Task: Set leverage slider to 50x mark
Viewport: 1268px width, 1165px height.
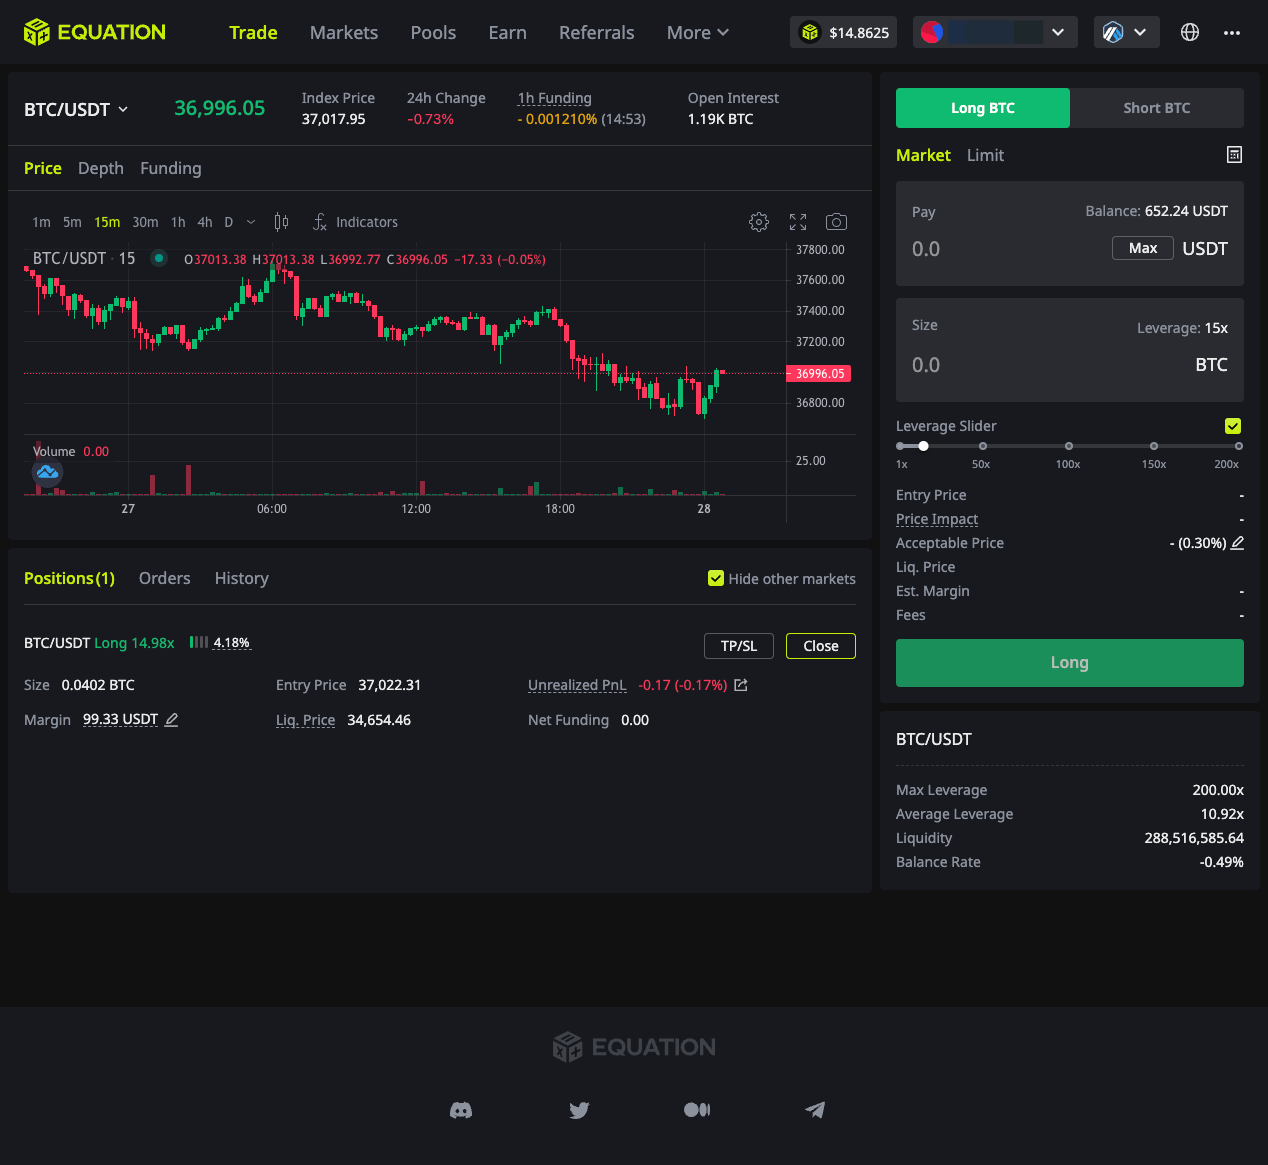Action: point(983,446)
